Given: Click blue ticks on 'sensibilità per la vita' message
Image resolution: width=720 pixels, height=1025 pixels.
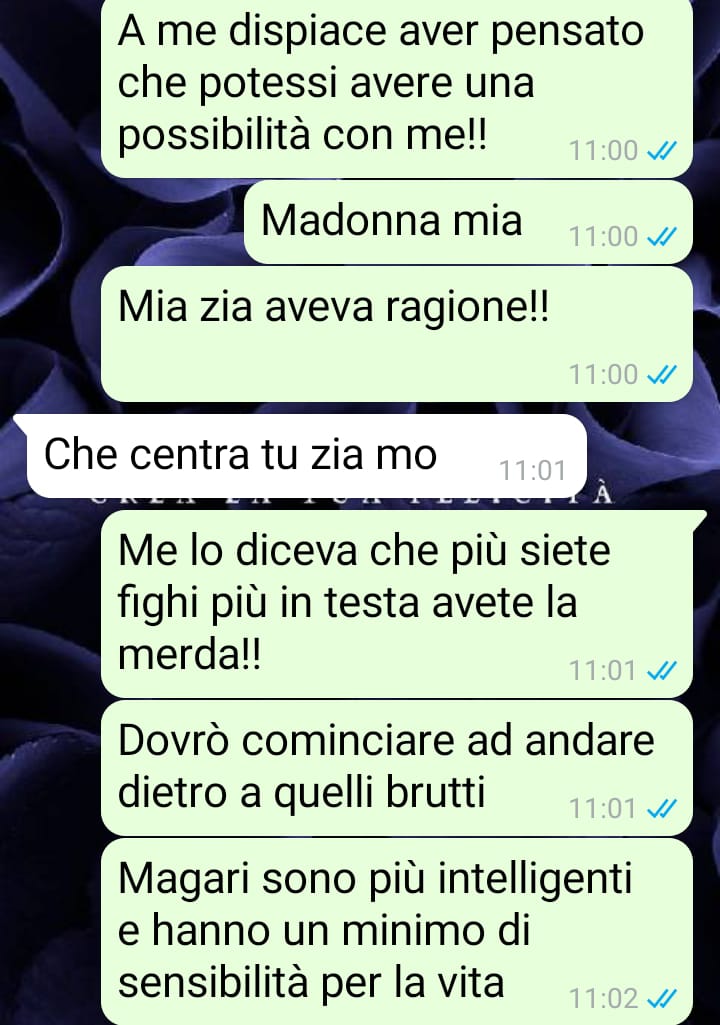Looking at the screenshot, I should coord(661,999).
